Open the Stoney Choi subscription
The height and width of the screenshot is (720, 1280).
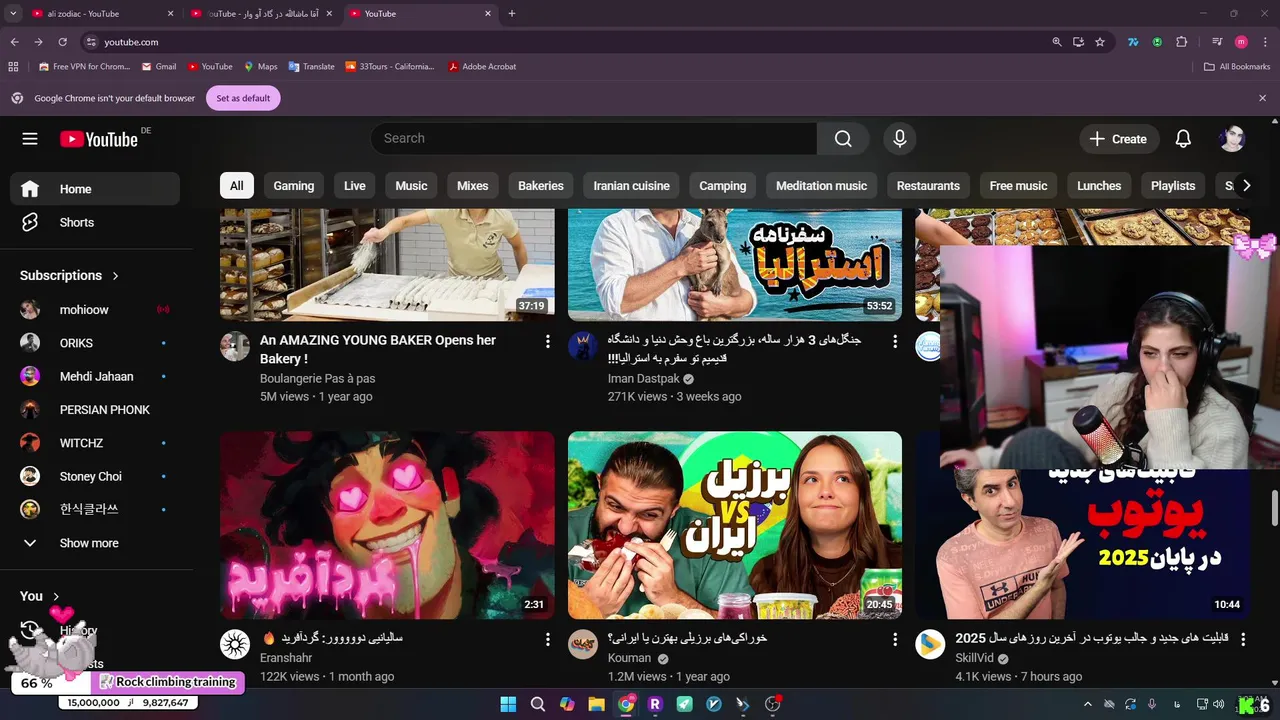[x=95, y=476]
